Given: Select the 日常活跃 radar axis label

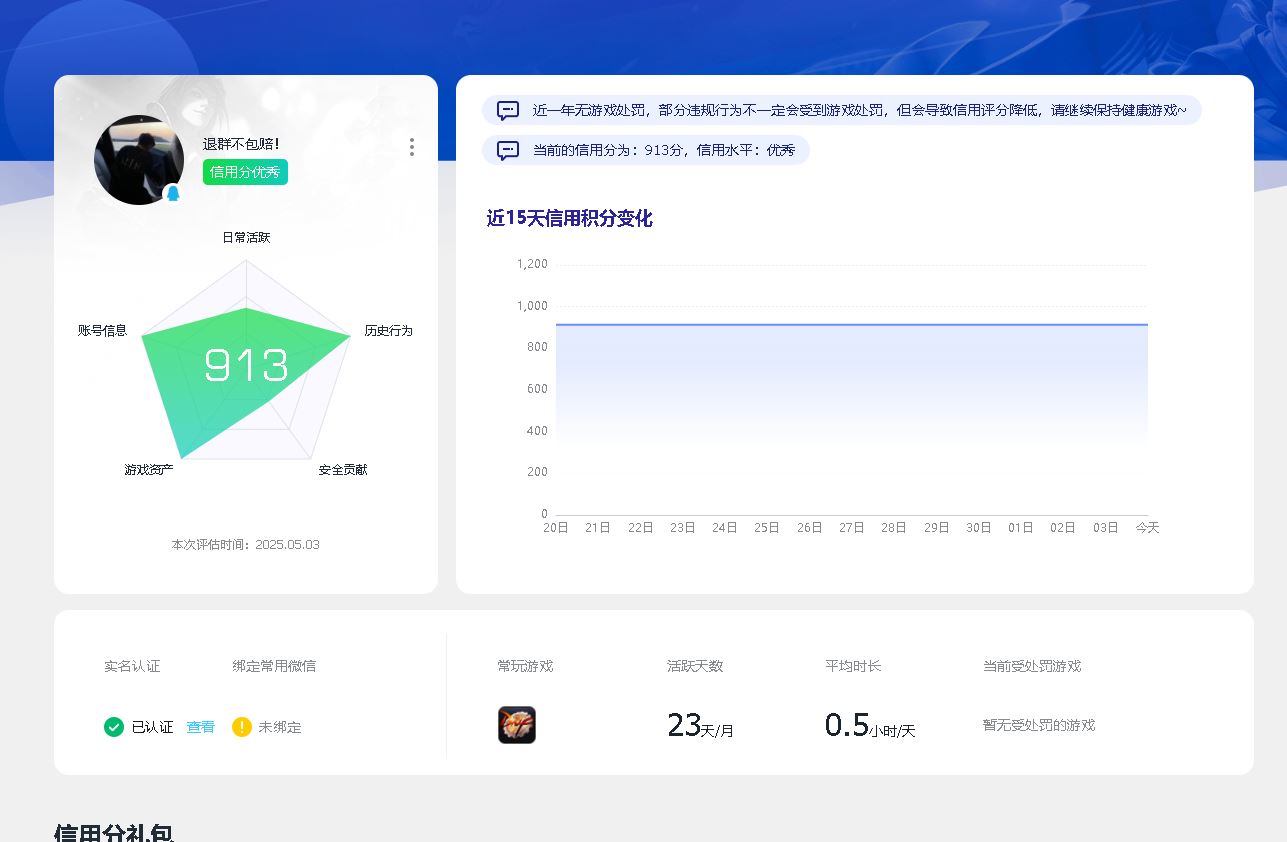Looking at the screenshot, I should pos(246,238).
